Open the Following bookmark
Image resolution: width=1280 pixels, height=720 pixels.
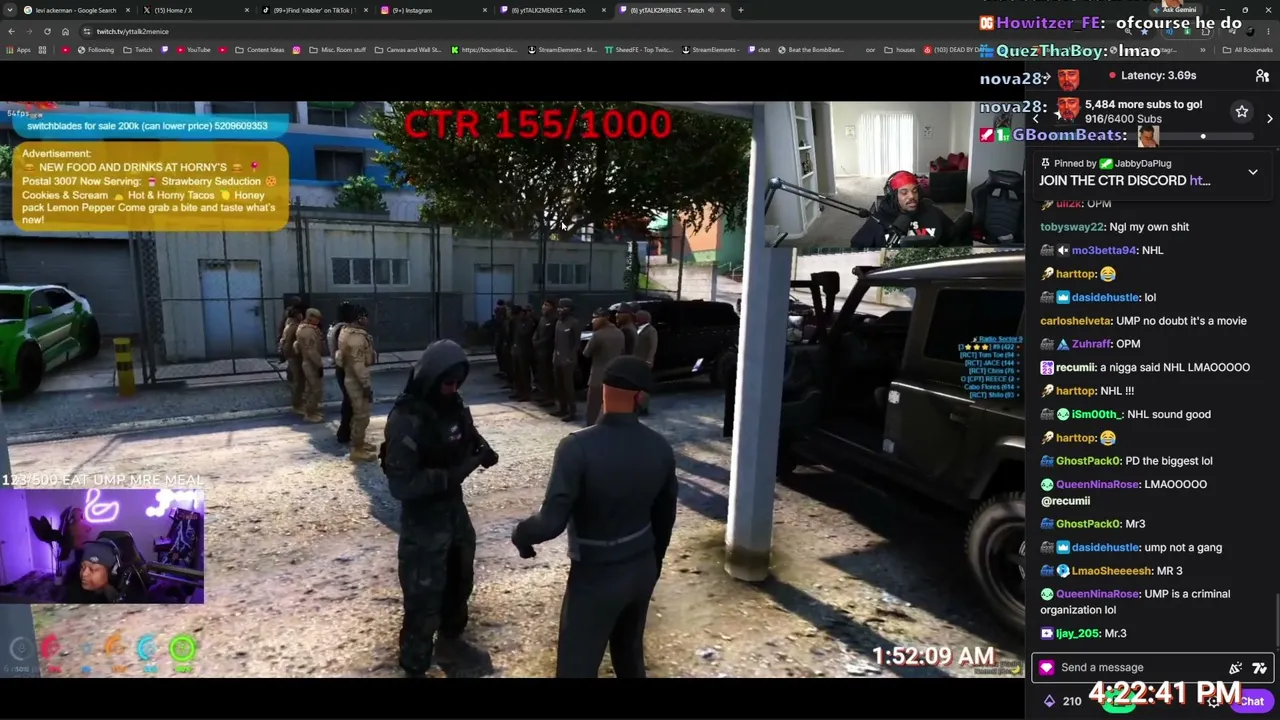click(x=96, y=50)
